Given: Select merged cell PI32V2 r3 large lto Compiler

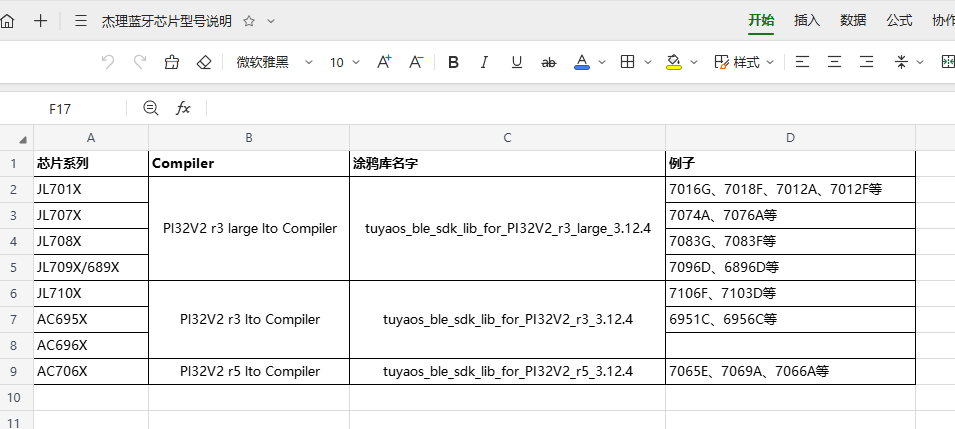Looking at the screenshot, I should [x=248, y=229].
